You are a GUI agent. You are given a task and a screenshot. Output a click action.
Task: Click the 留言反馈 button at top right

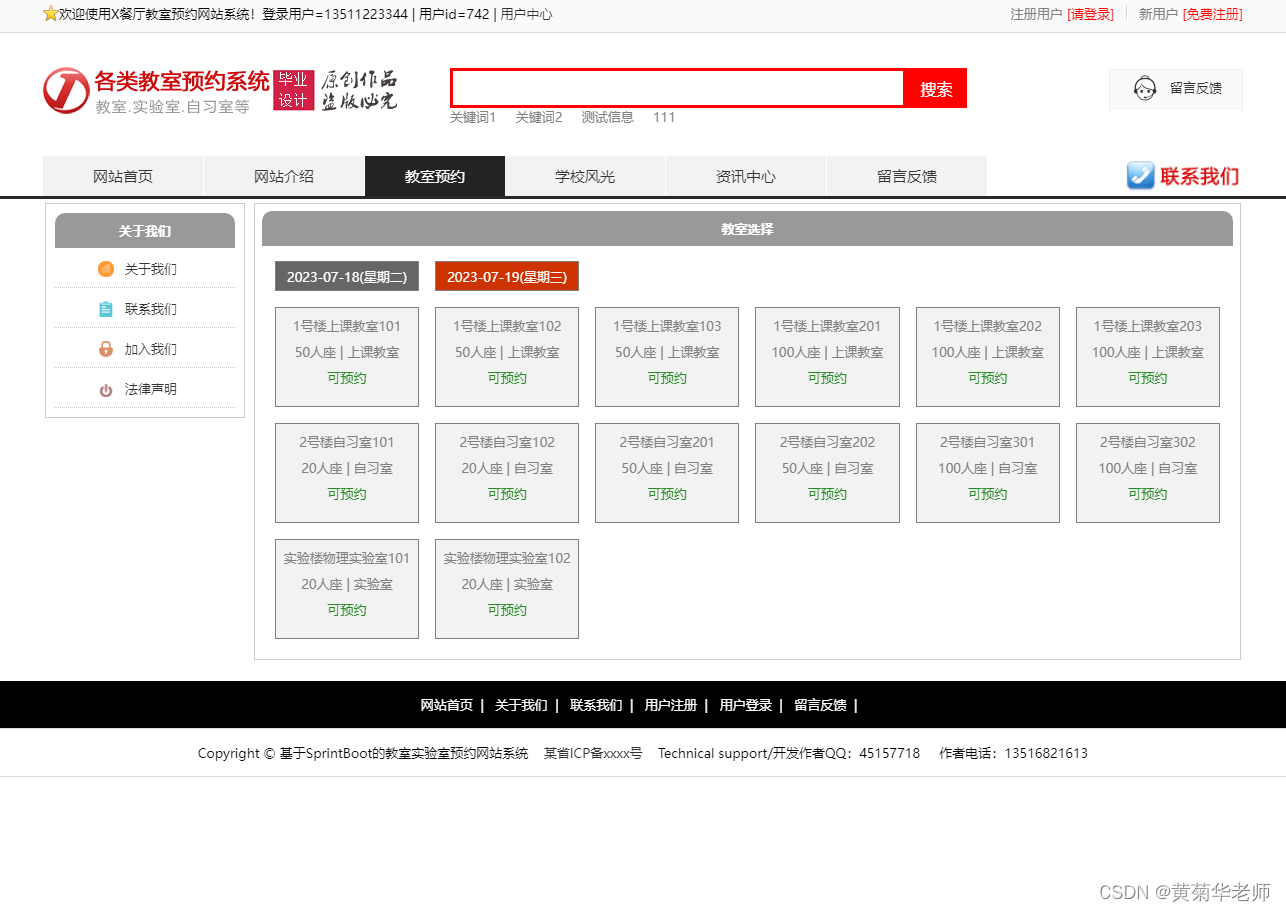click(x=1176, y=89)
